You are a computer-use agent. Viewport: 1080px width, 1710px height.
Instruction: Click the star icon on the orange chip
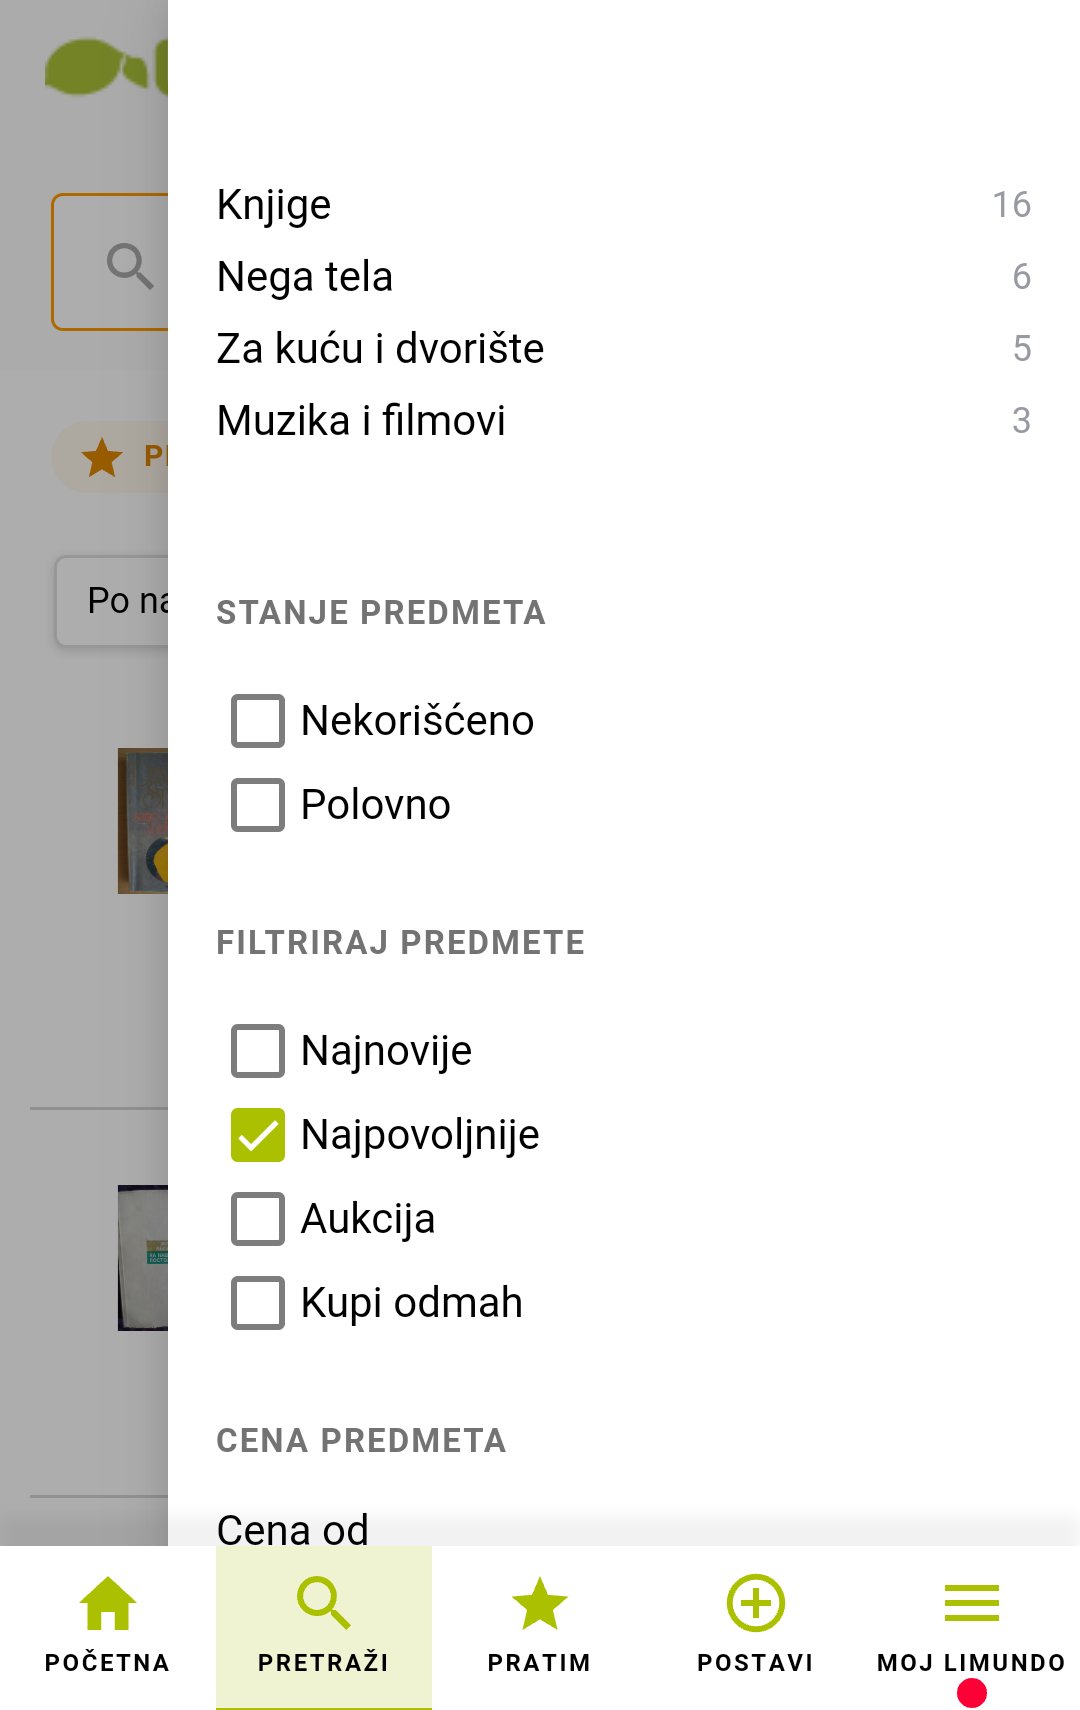coord(101,457)
